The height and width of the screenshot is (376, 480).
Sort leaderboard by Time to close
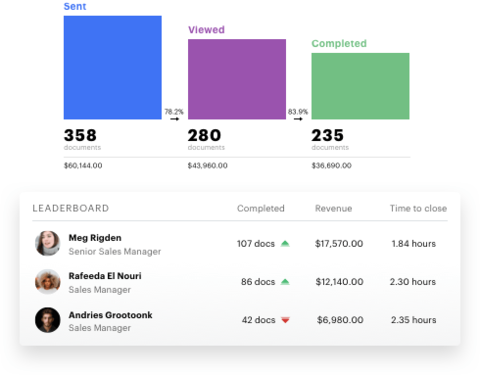418,208
